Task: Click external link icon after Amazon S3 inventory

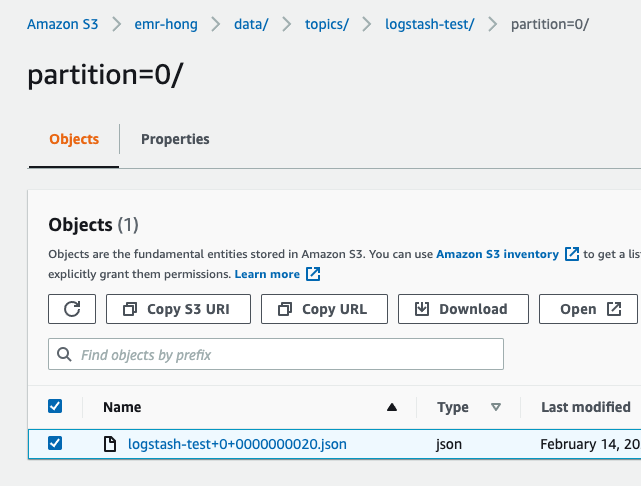Action: pos(572,254)
